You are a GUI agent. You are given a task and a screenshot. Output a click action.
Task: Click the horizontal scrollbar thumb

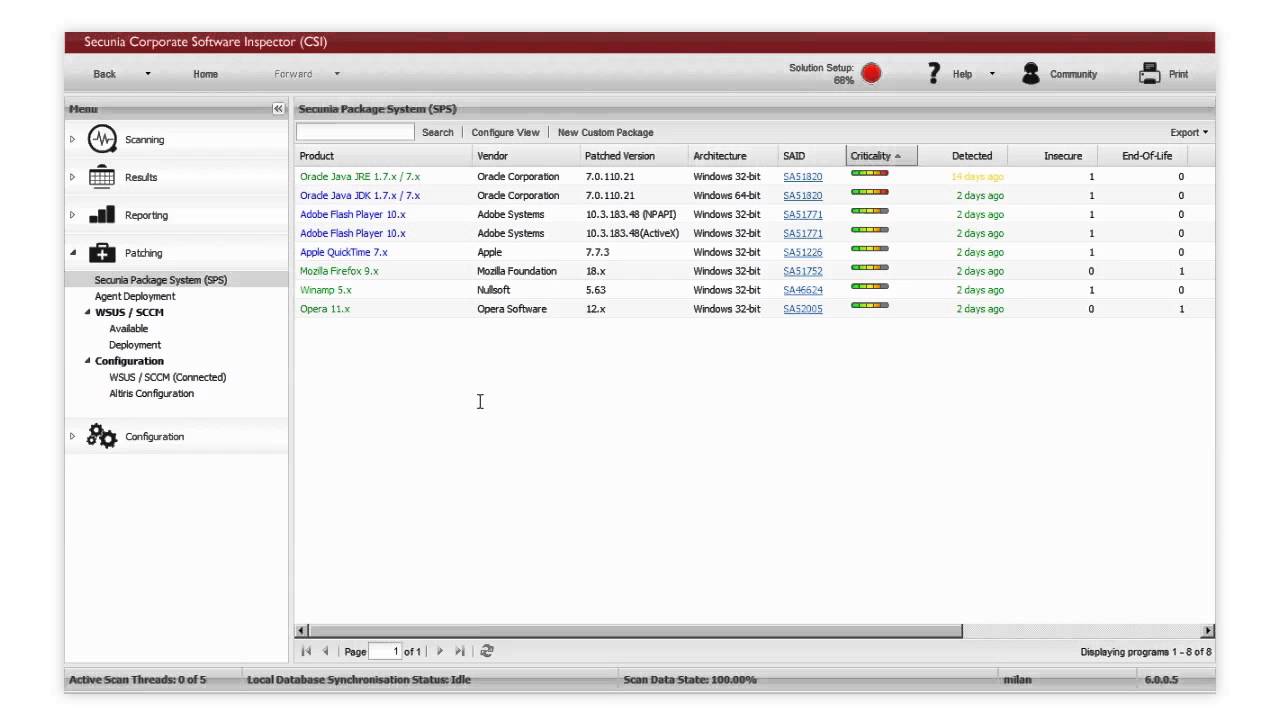pos(636,631)
